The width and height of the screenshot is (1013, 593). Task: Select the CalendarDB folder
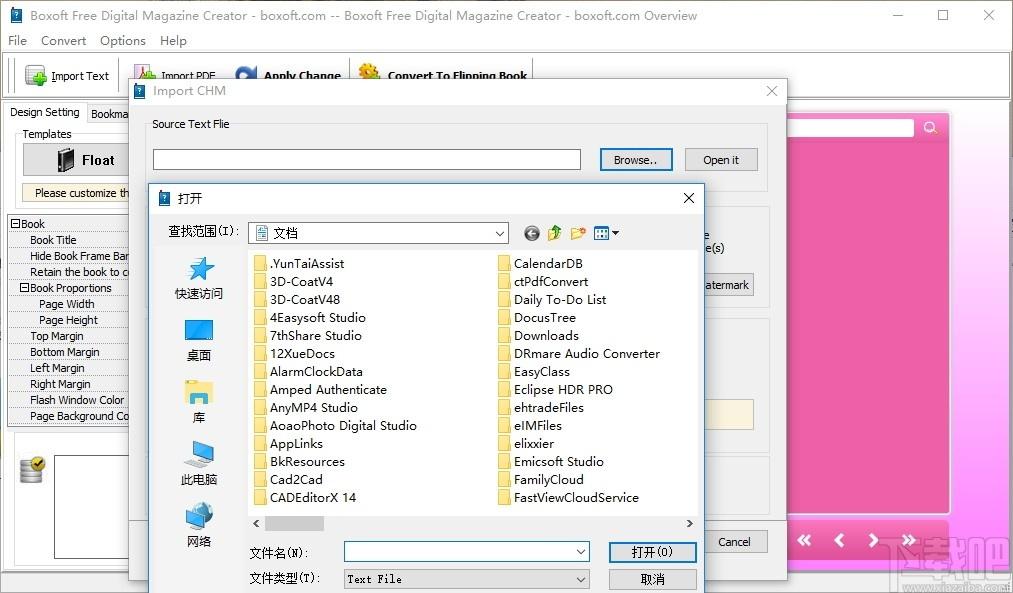[x=541, y=264]
